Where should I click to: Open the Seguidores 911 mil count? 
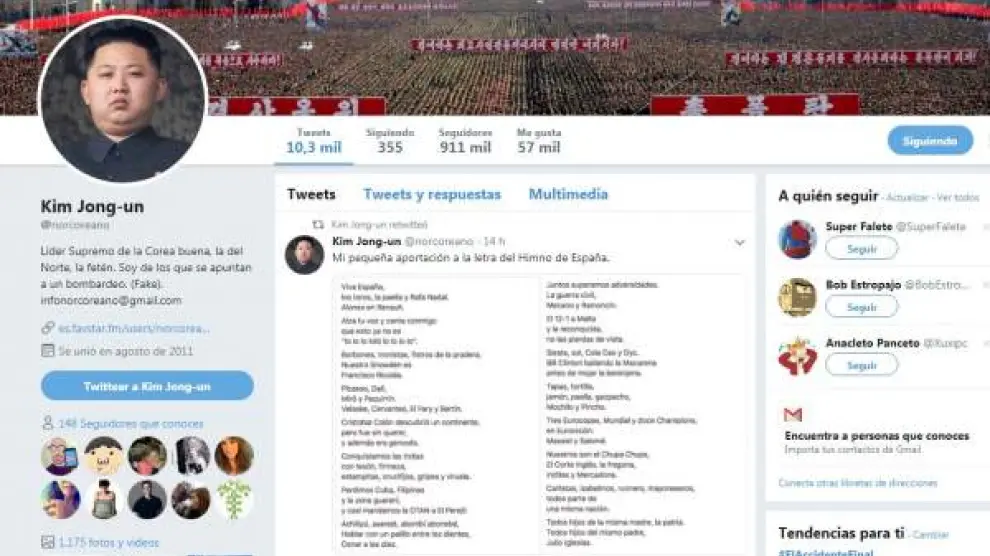(465, 141)
